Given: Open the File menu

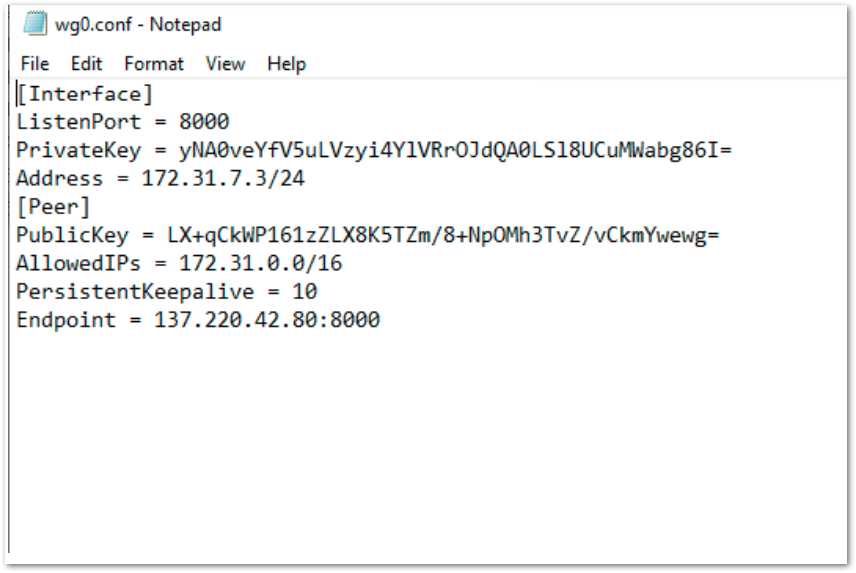Looking at the screenshot, I should click(34, 64).
